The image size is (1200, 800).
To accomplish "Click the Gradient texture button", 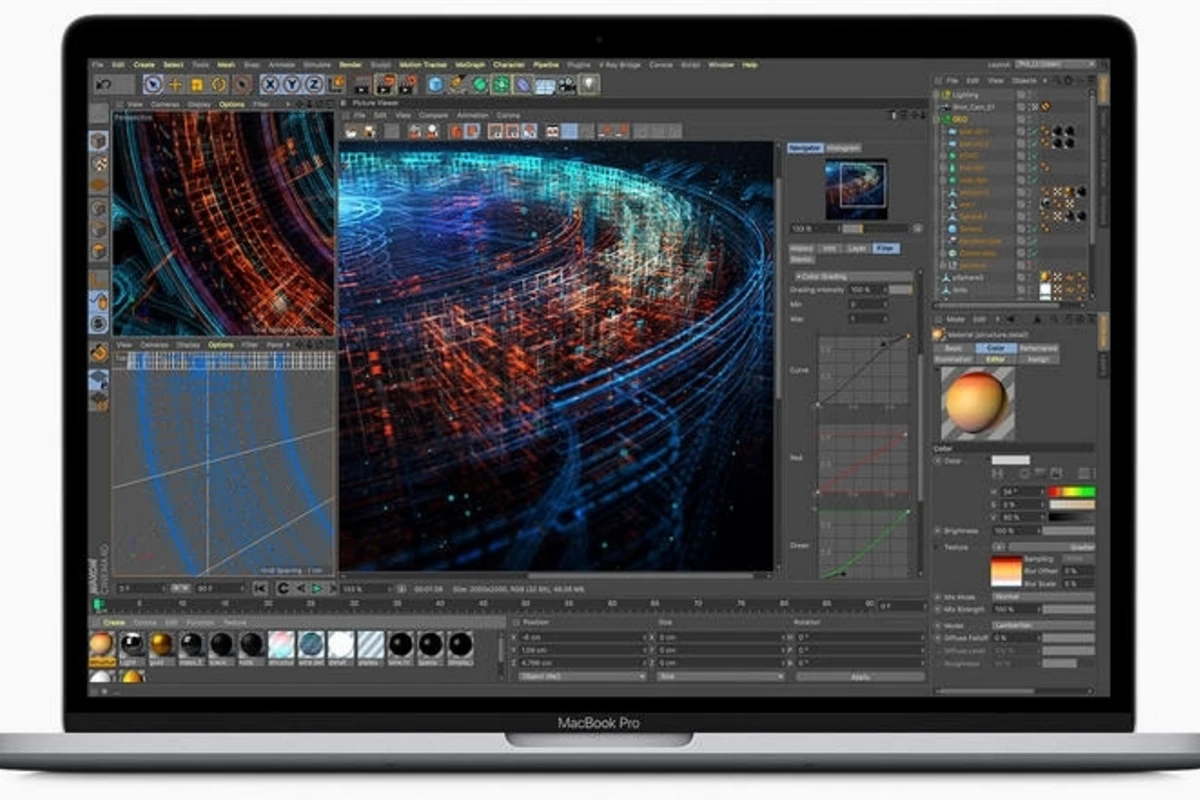I will [x=1054, y=547].
